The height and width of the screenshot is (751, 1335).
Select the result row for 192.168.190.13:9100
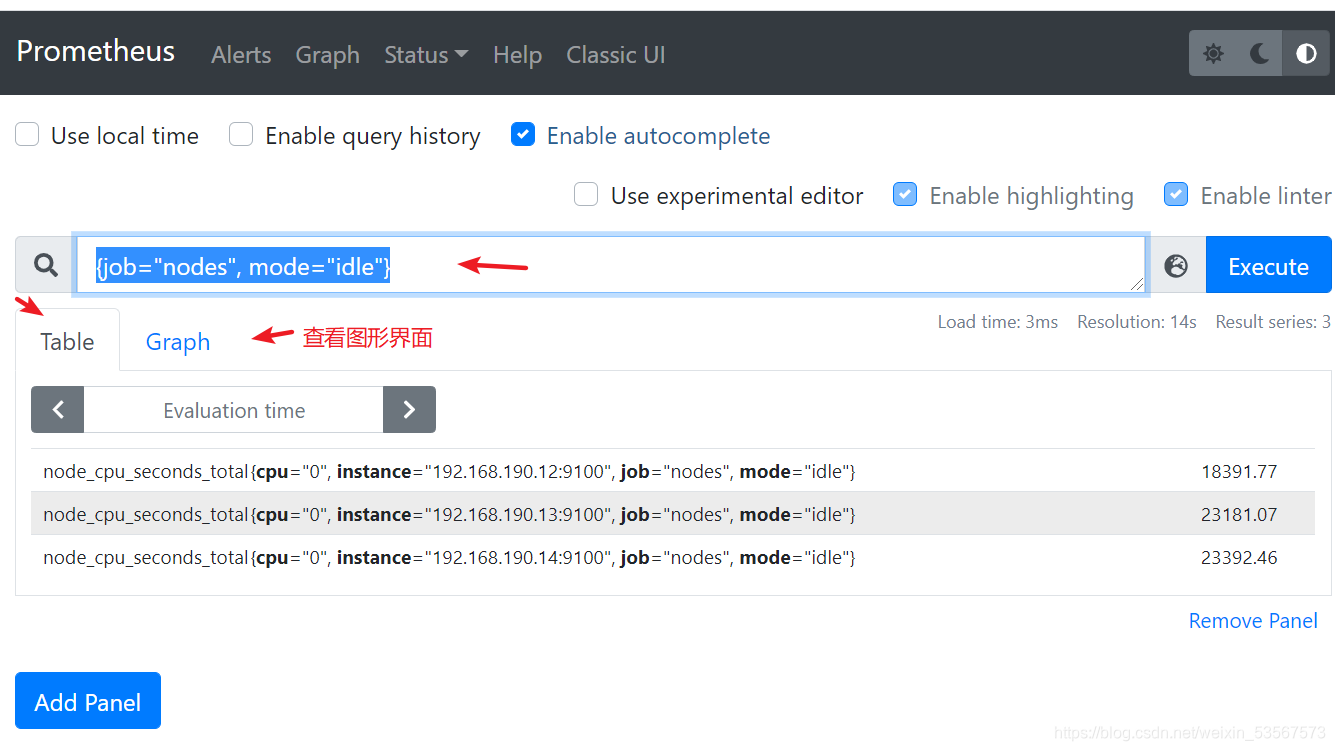click(673, 514)
